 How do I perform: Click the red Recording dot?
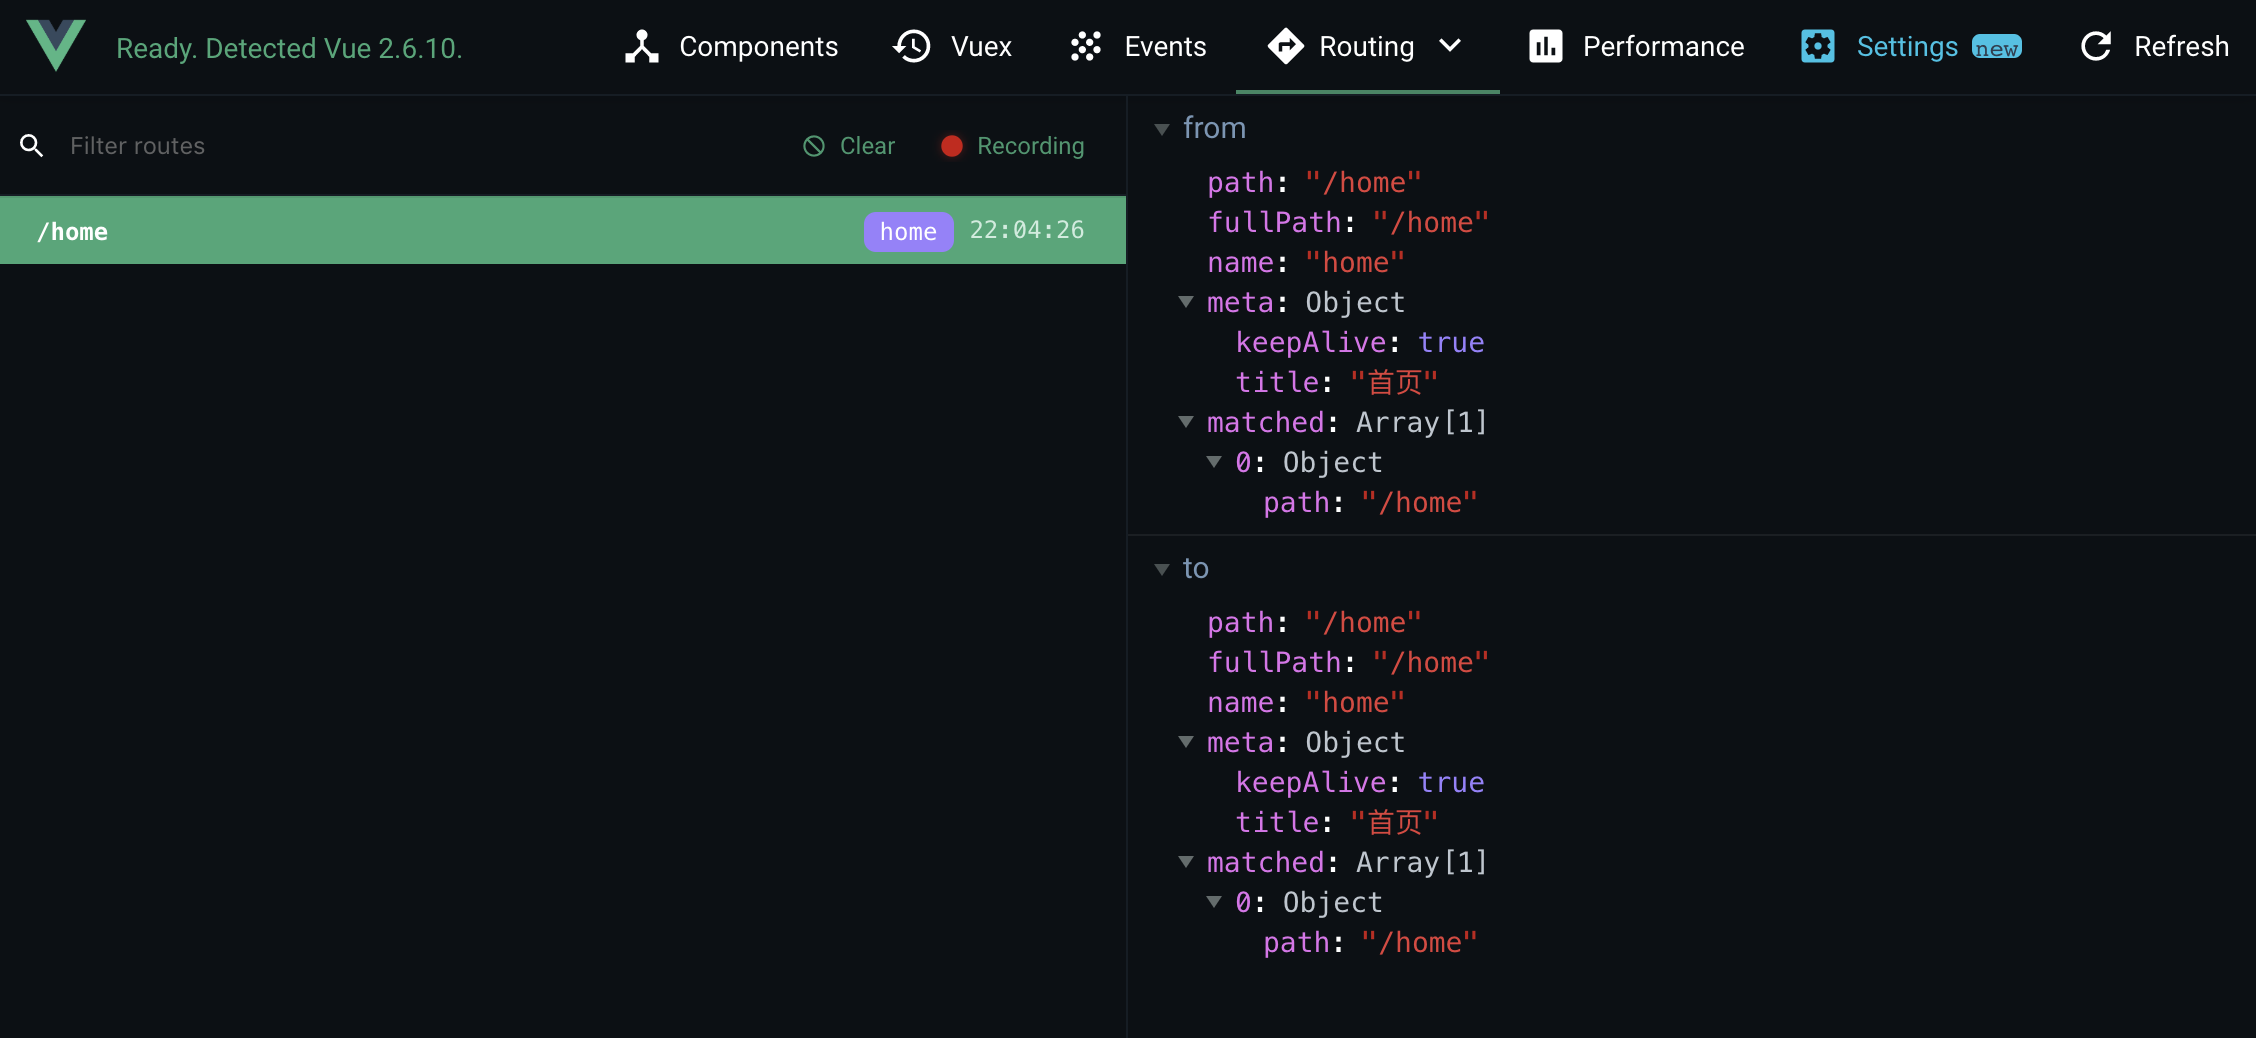click(952, 146)
